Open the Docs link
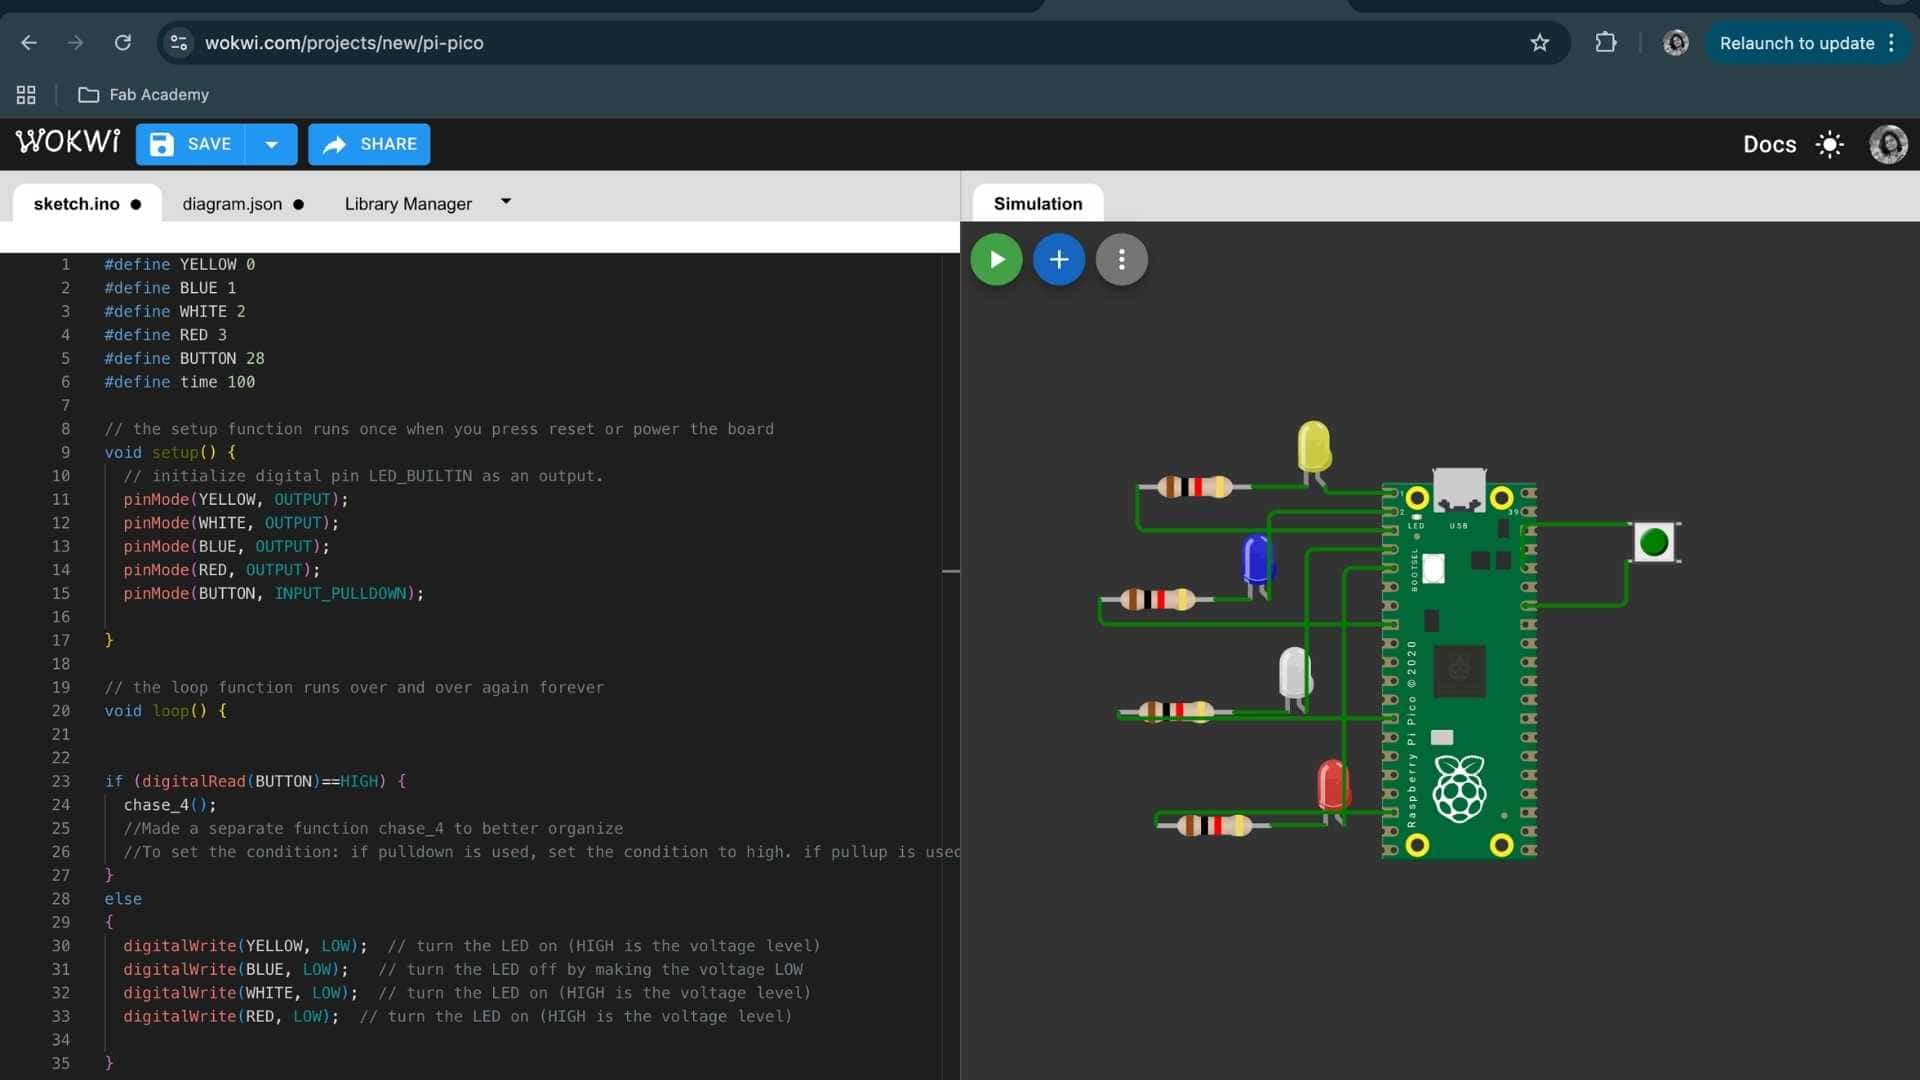The image size is (1920, 1080). (x=1769, y=145)
